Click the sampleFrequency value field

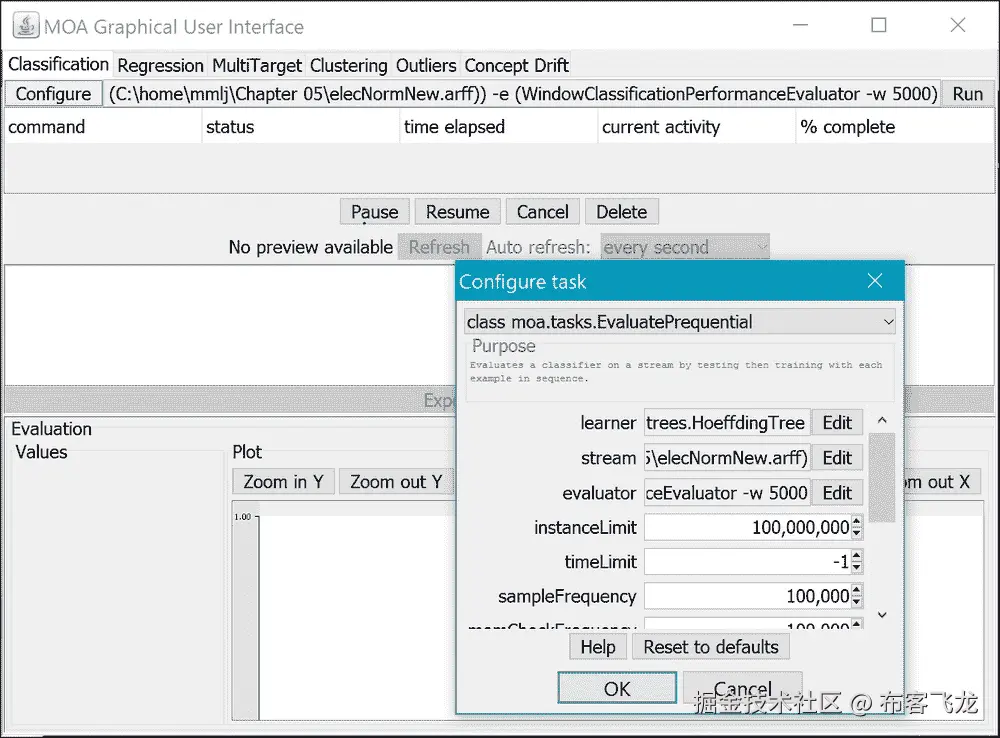click(x=747, y=596)
